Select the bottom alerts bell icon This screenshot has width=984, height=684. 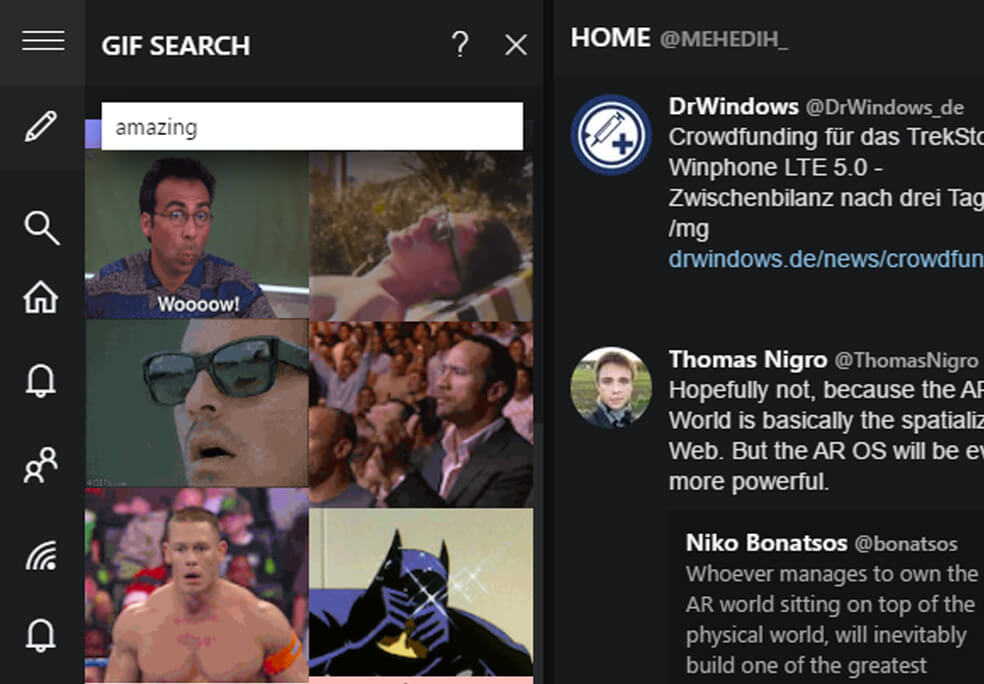41,633
